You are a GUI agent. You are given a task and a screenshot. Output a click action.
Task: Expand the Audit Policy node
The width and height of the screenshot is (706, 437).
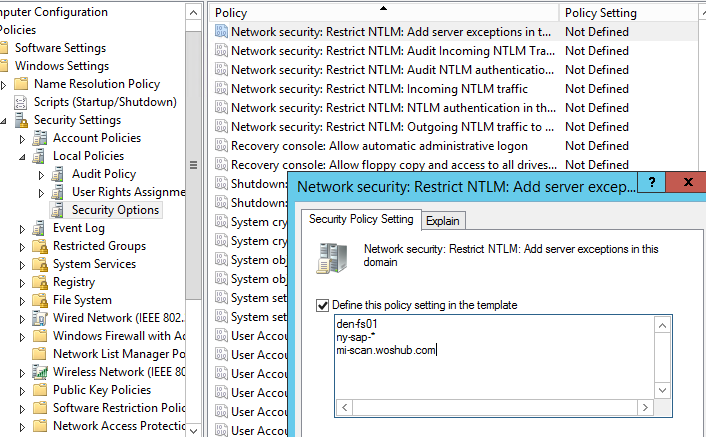(41, 175)
